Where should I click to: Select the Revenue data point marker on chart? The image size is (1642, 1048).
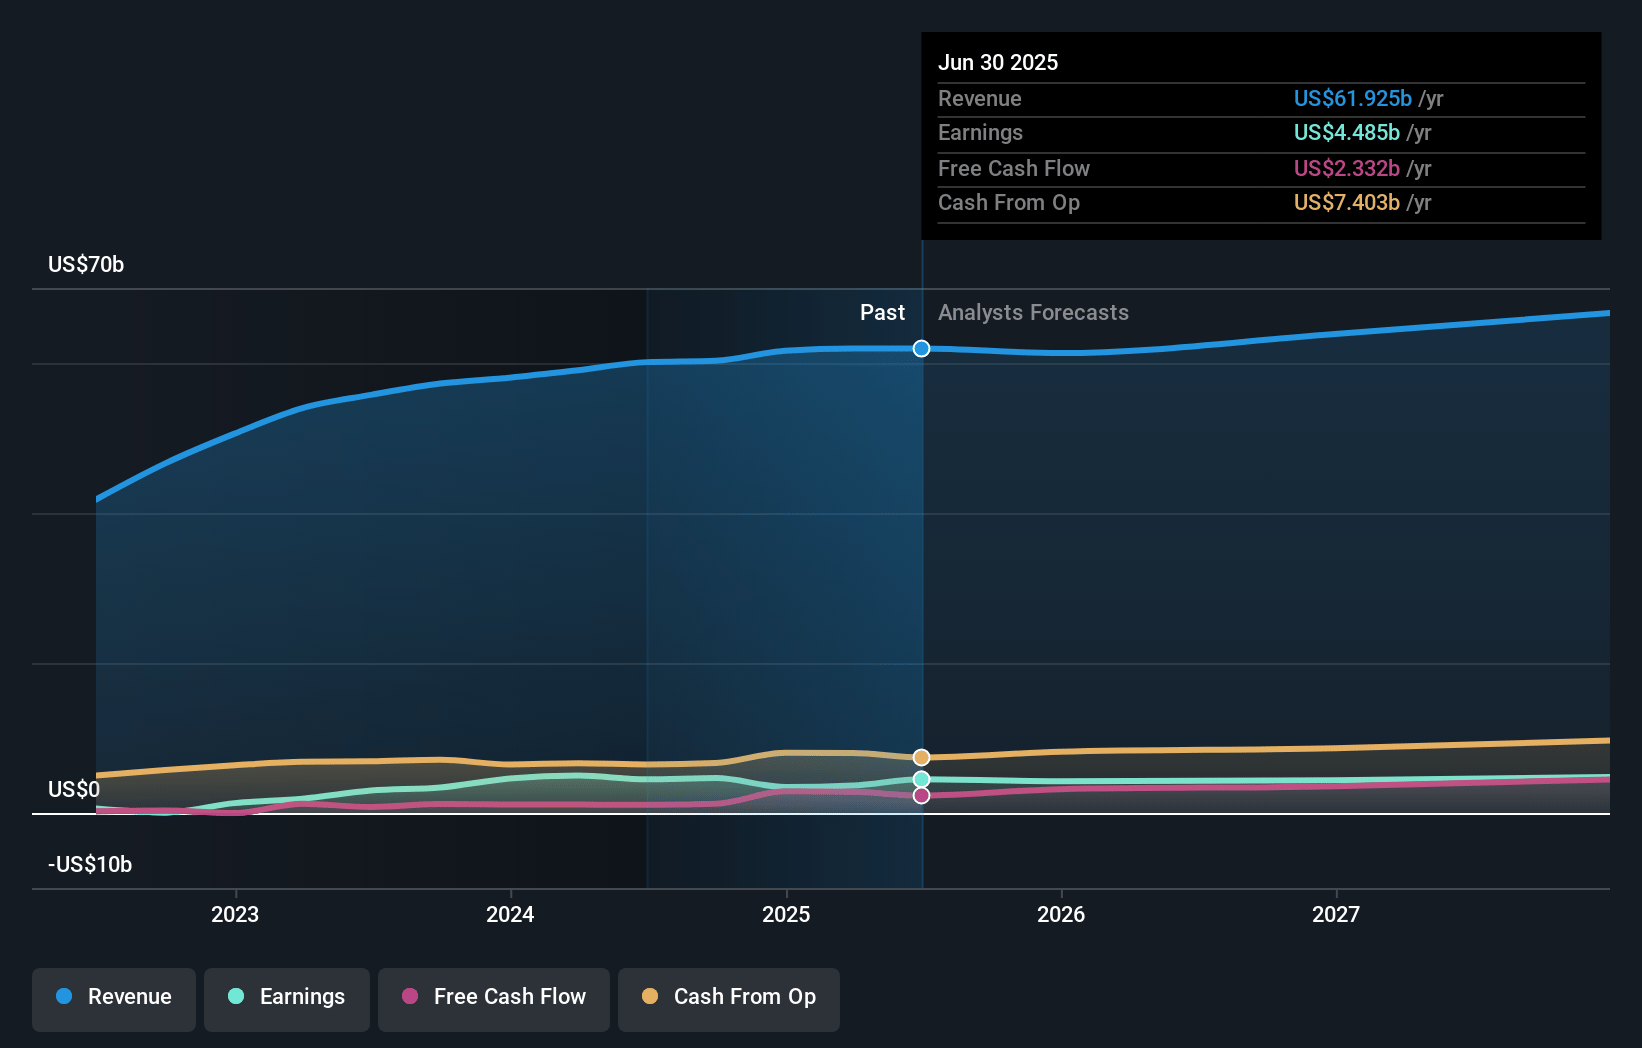point(922,348)
